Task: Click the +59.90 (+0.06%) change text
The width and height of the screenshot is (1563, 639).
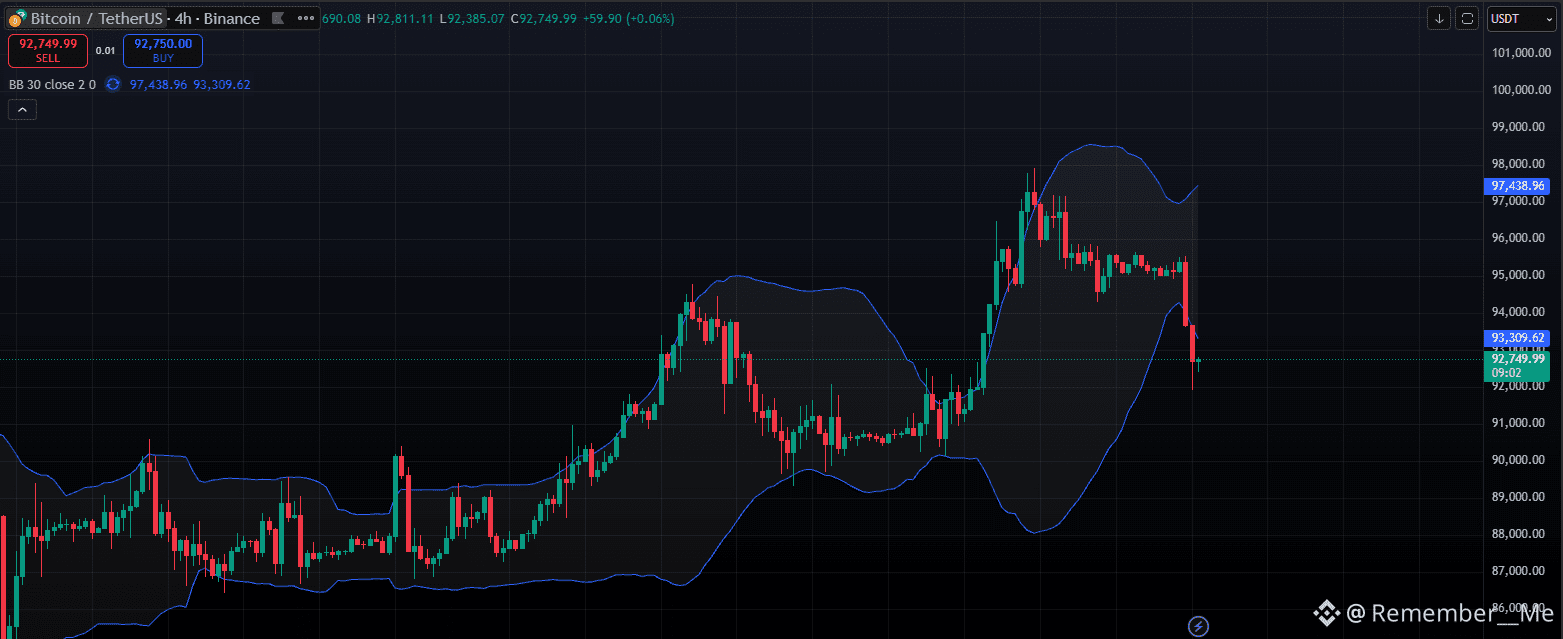Action: pyautogui.click(x=628, y=18)
